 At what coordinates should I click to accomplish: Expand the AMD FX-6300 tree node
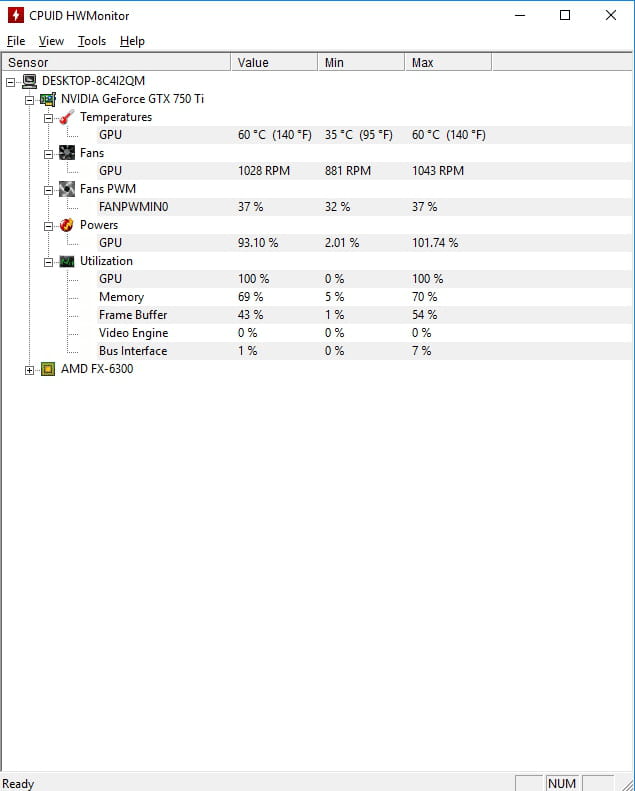29,370
